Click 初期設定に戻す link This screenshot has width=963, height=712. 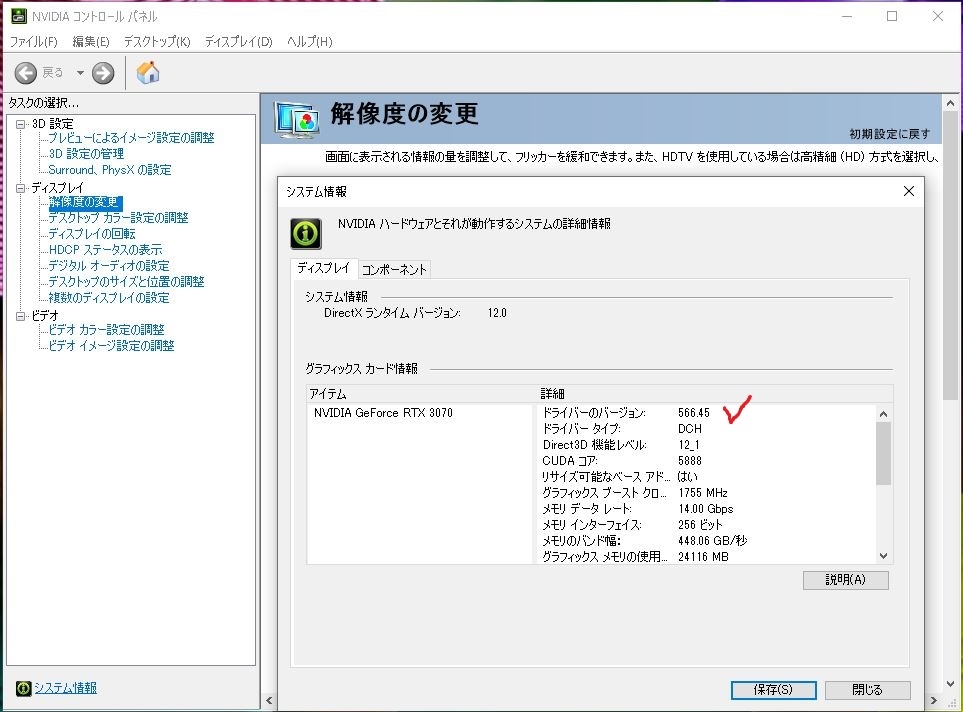(x=890, y=134)
